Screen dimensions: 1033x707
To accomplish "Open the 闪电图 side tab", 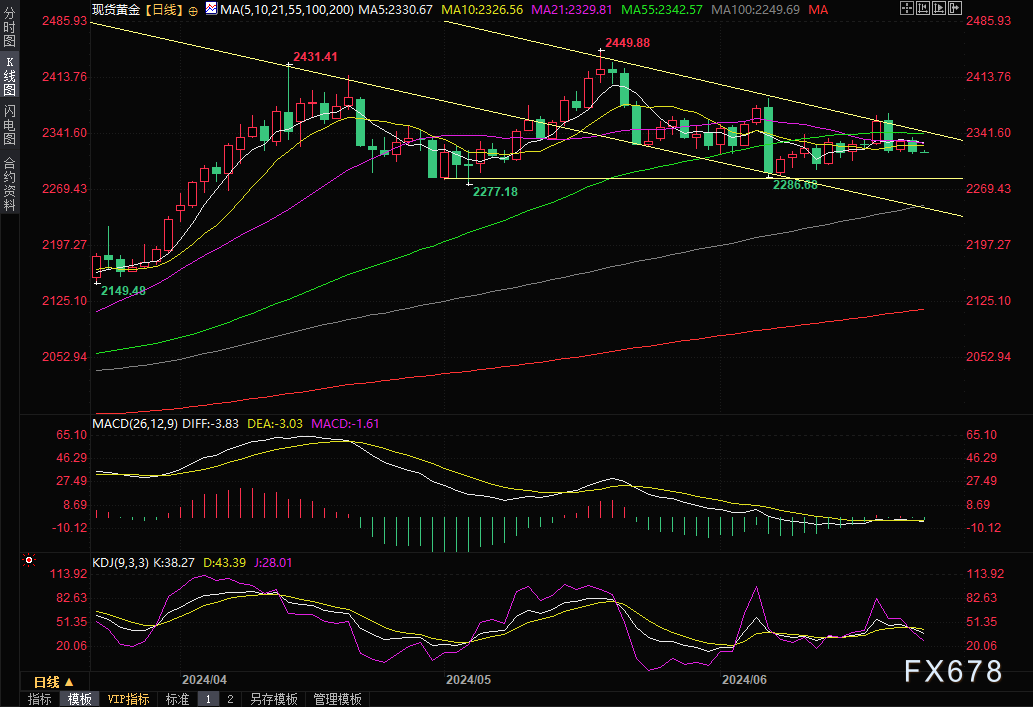I will pos(10,124).
